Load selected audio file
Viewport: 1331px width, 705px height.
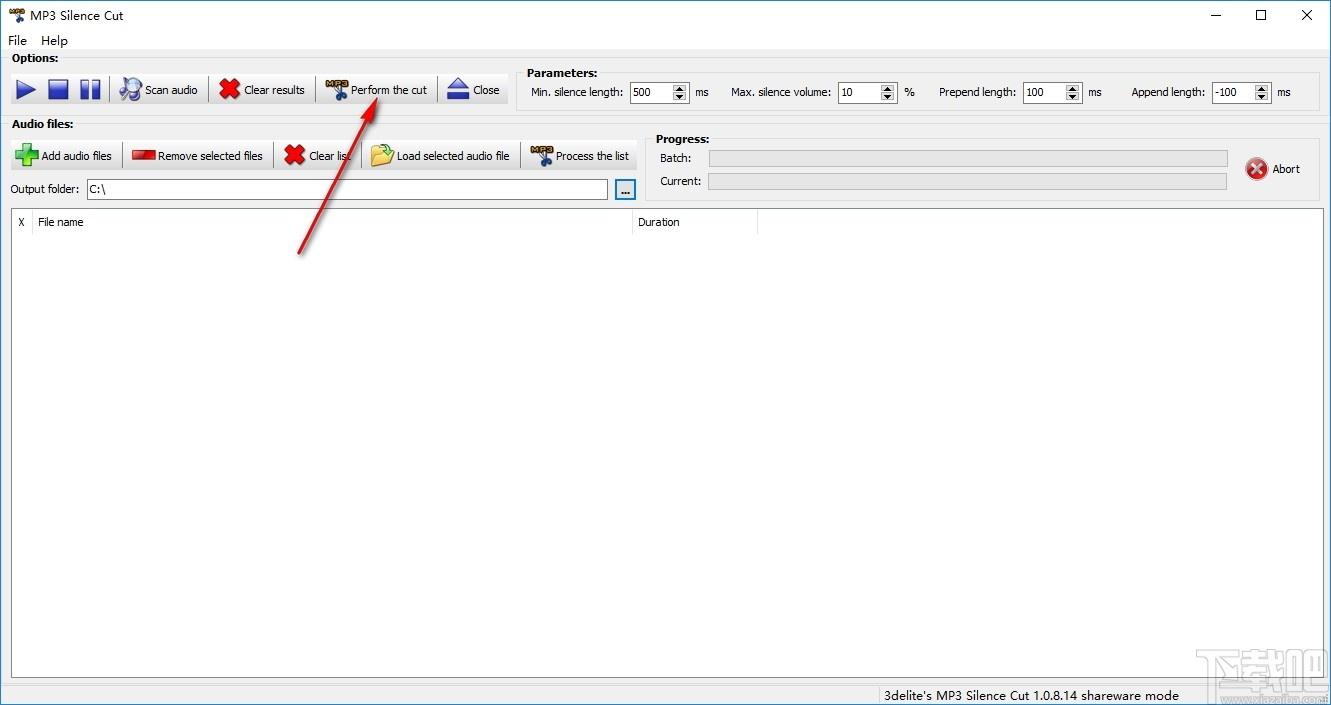coord(441,156)
